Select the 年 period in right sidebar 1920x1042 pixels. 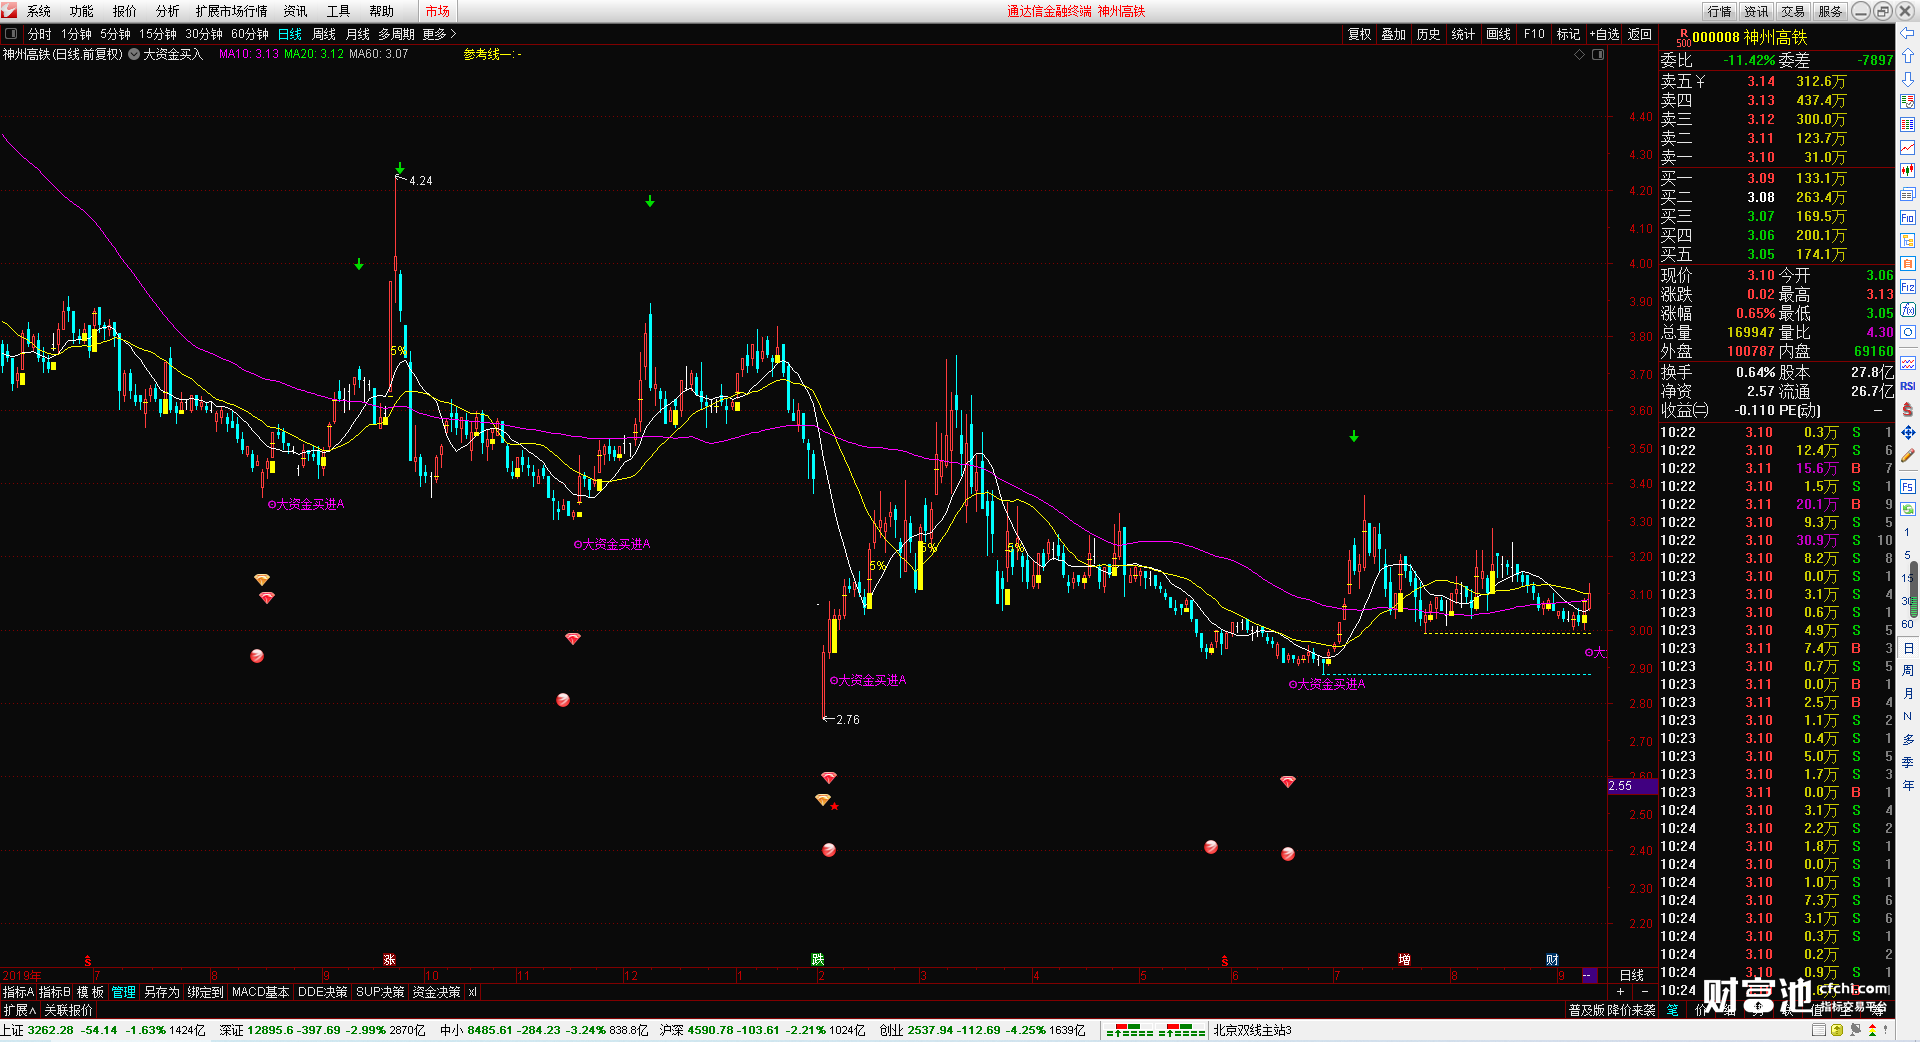1907,786
